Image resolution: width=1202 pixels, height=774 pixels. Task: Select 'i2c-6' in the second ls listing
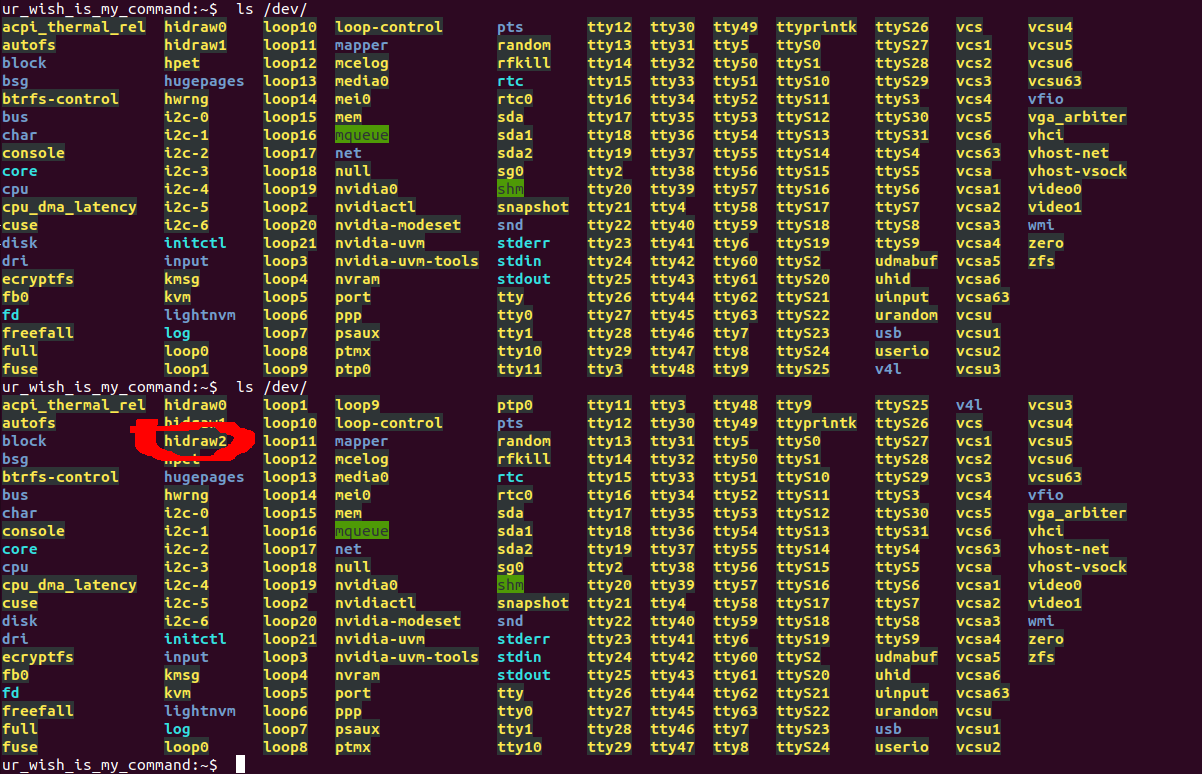[x=187, y=621]
